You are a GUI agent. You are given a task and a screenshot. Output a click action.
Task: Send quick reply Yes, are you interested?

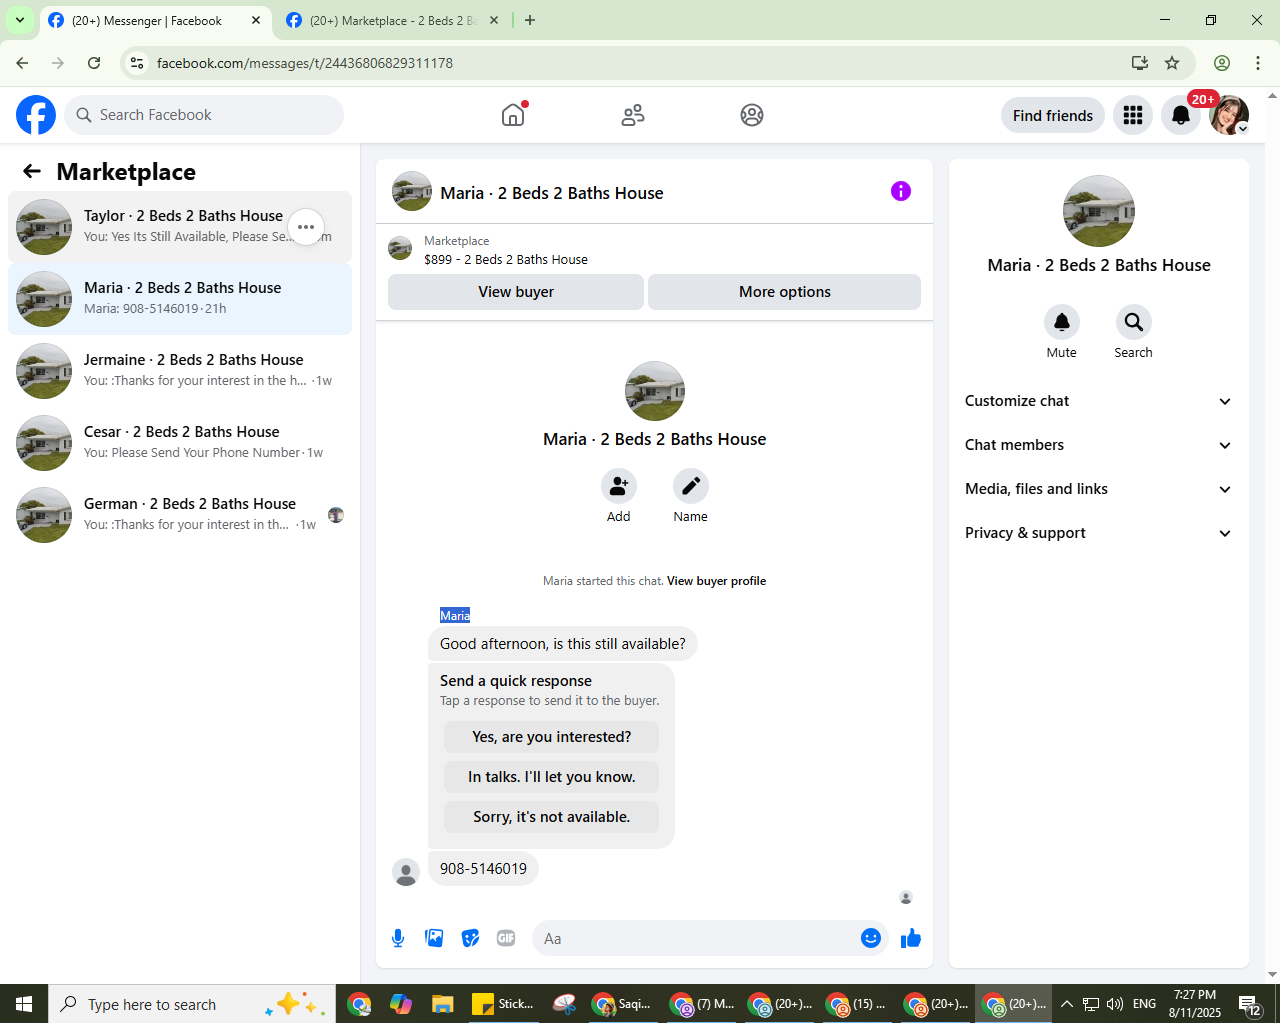(x=552, y=737)
